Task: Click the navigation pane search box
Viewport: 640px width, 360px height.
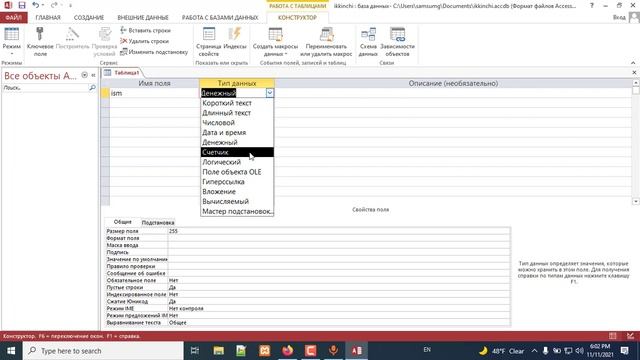Action: pyautogui.click(x=46, y=88)
